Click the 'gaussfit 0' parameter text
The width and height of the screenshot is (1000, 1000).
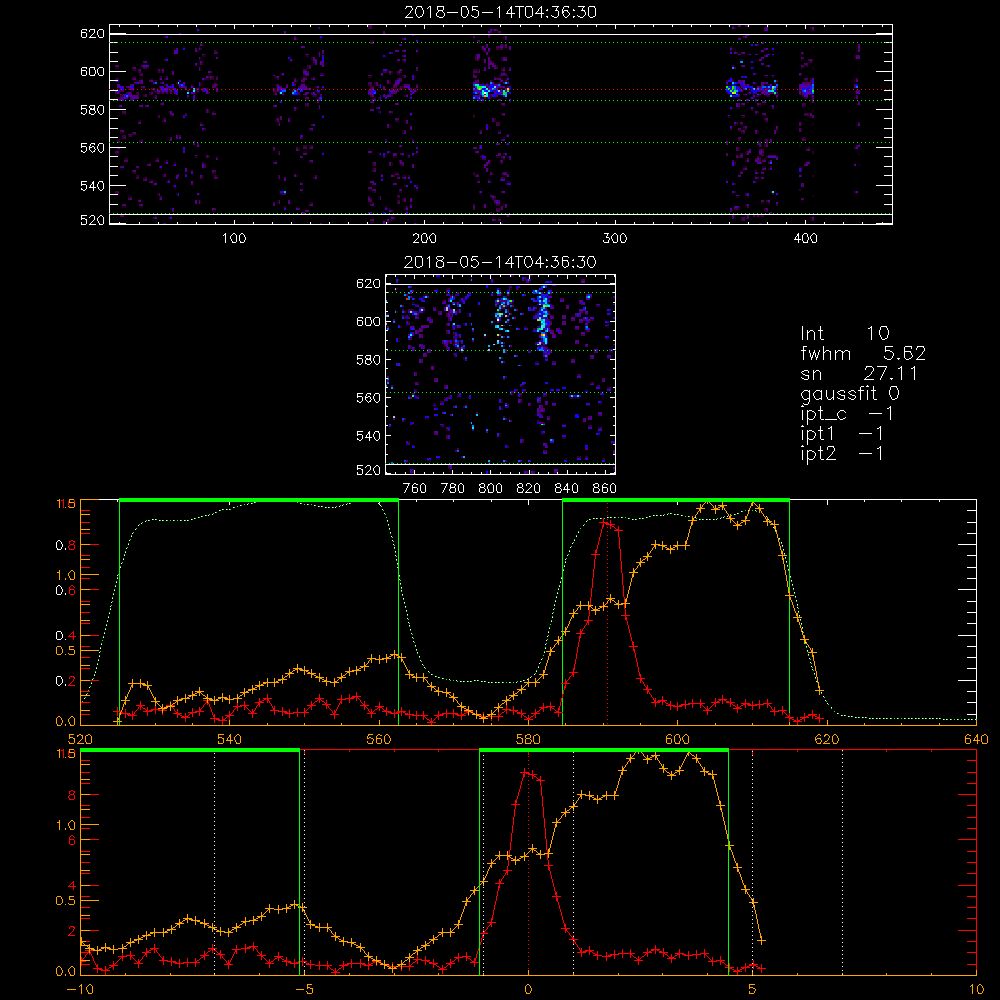click(x=850, y=393)
